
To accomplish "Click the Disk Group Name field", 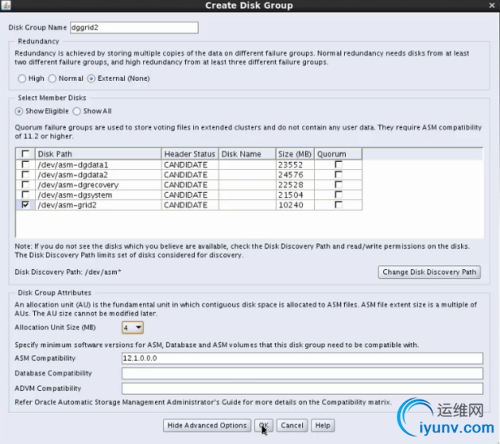I will (x=134, y=28).
